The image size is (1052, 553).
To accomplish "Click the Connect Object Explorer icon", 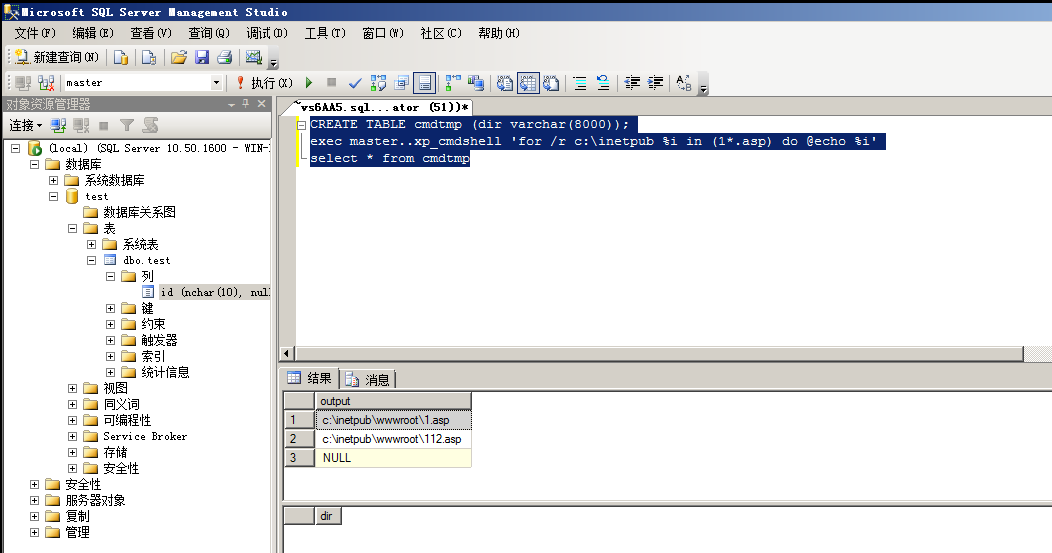I will pos(58,125).
